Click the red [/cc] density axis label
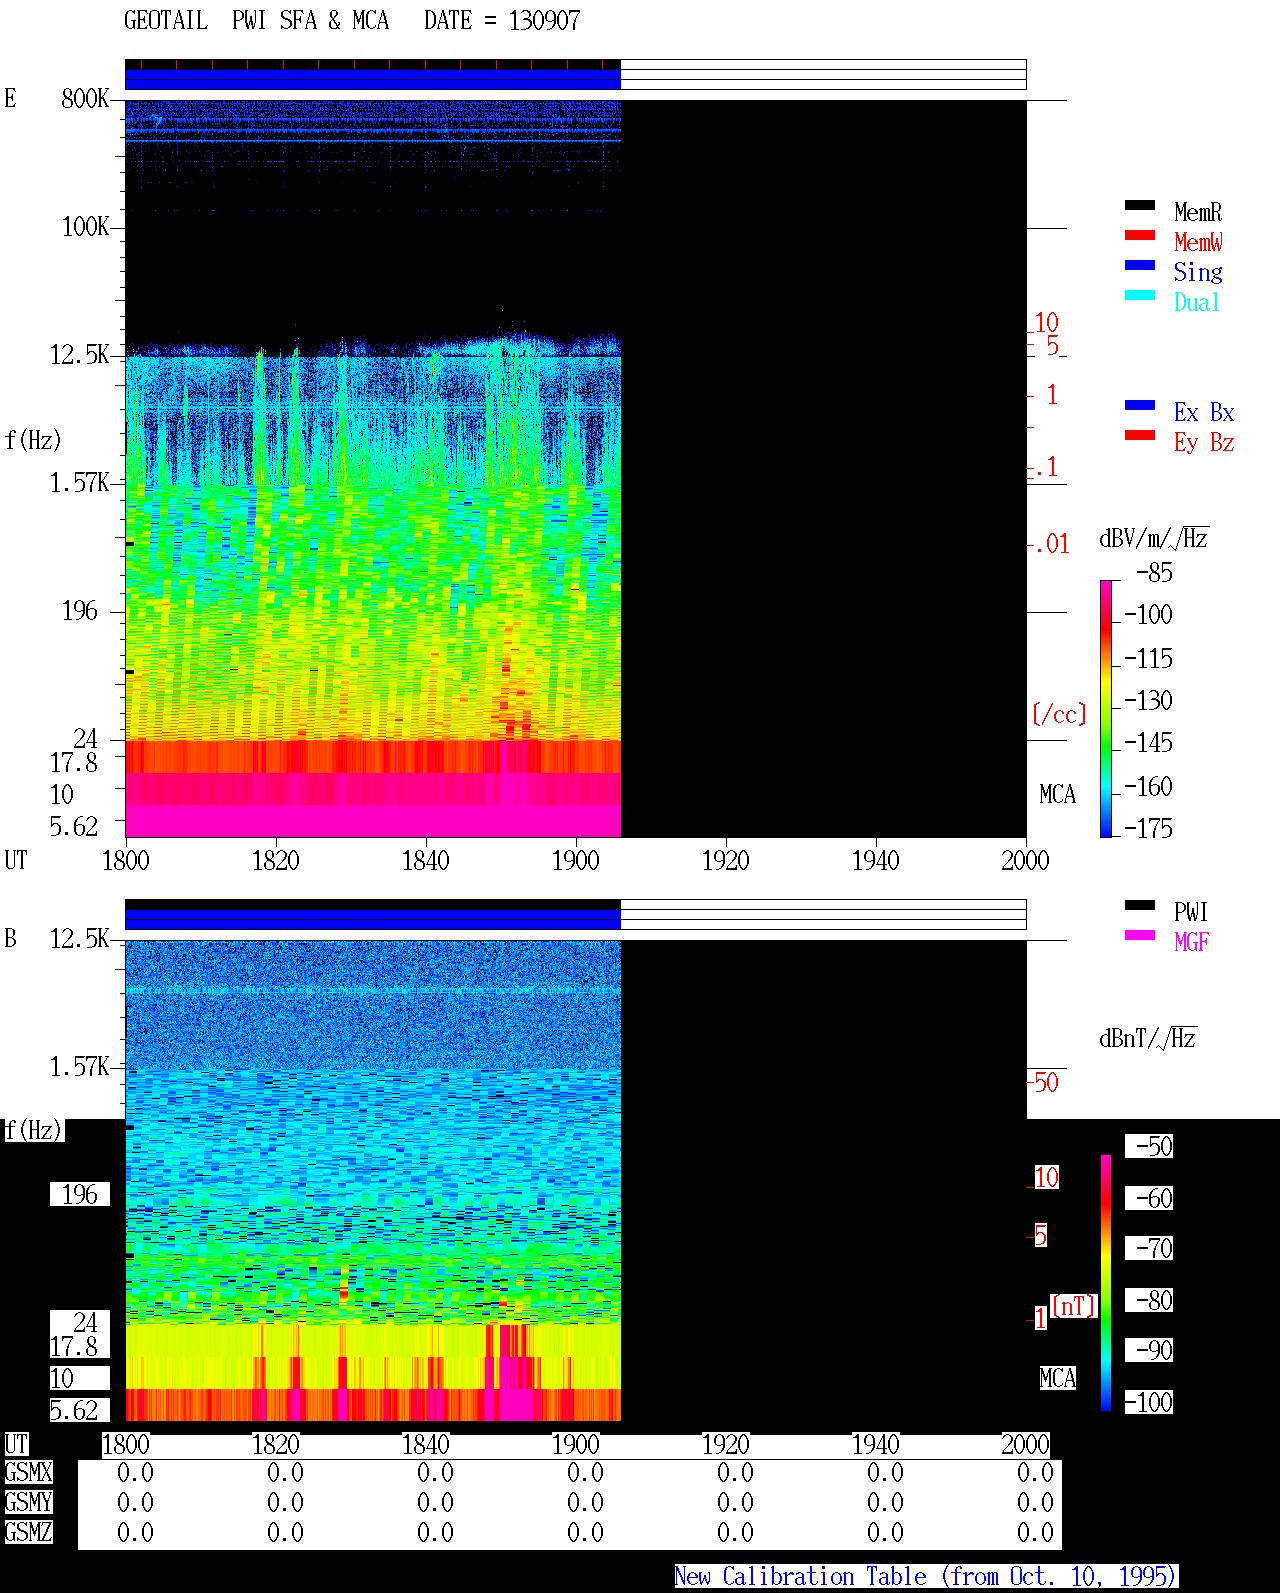 tap(1059, 714)
